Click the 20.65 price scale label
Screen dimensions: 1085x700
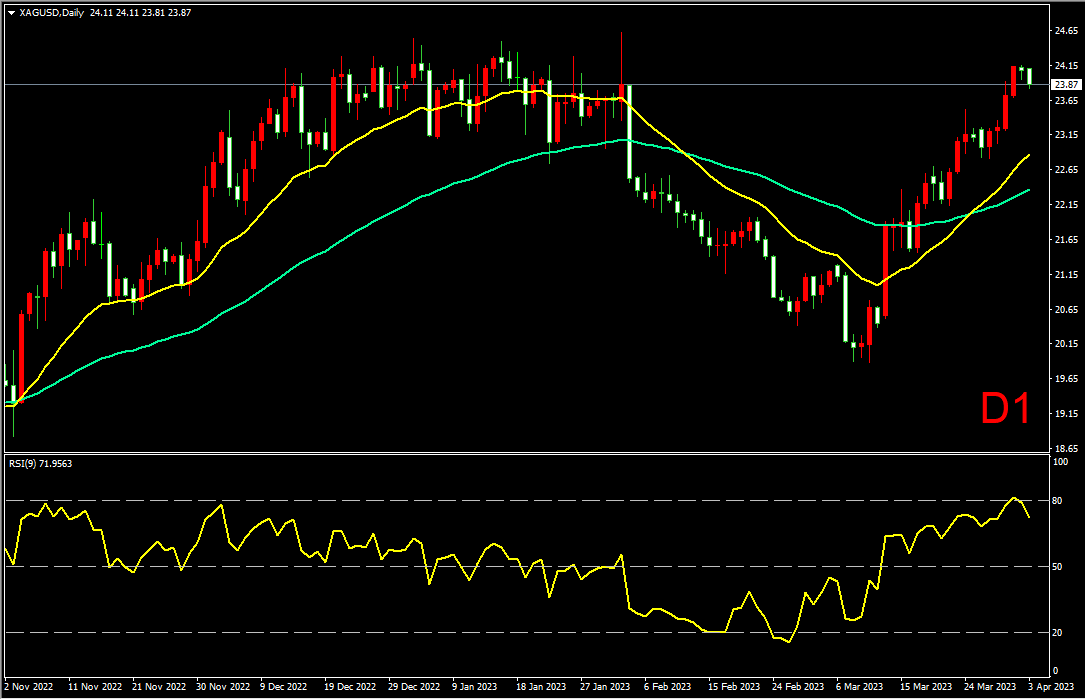click(x=1066, y=309)
